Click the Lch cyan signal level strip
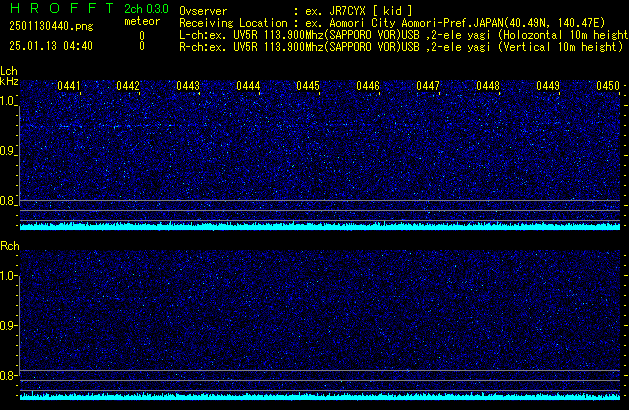 320,226
